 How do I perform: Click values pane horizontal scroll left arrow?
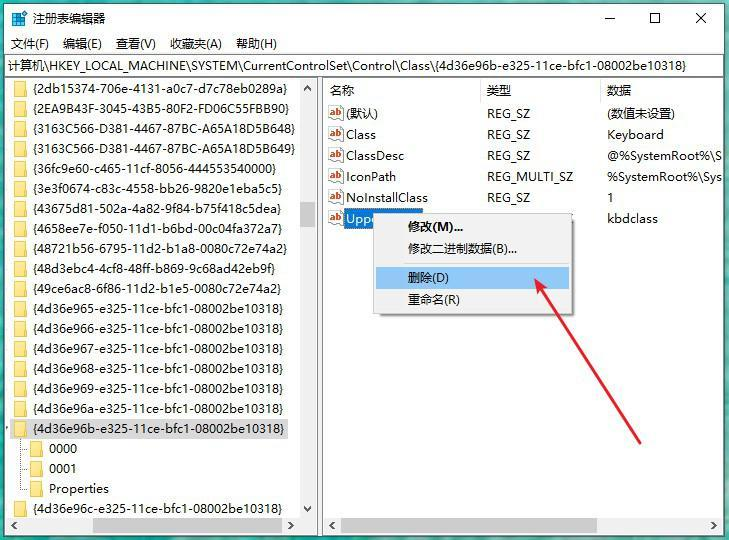pyautogui.click(x=332, y=526)
